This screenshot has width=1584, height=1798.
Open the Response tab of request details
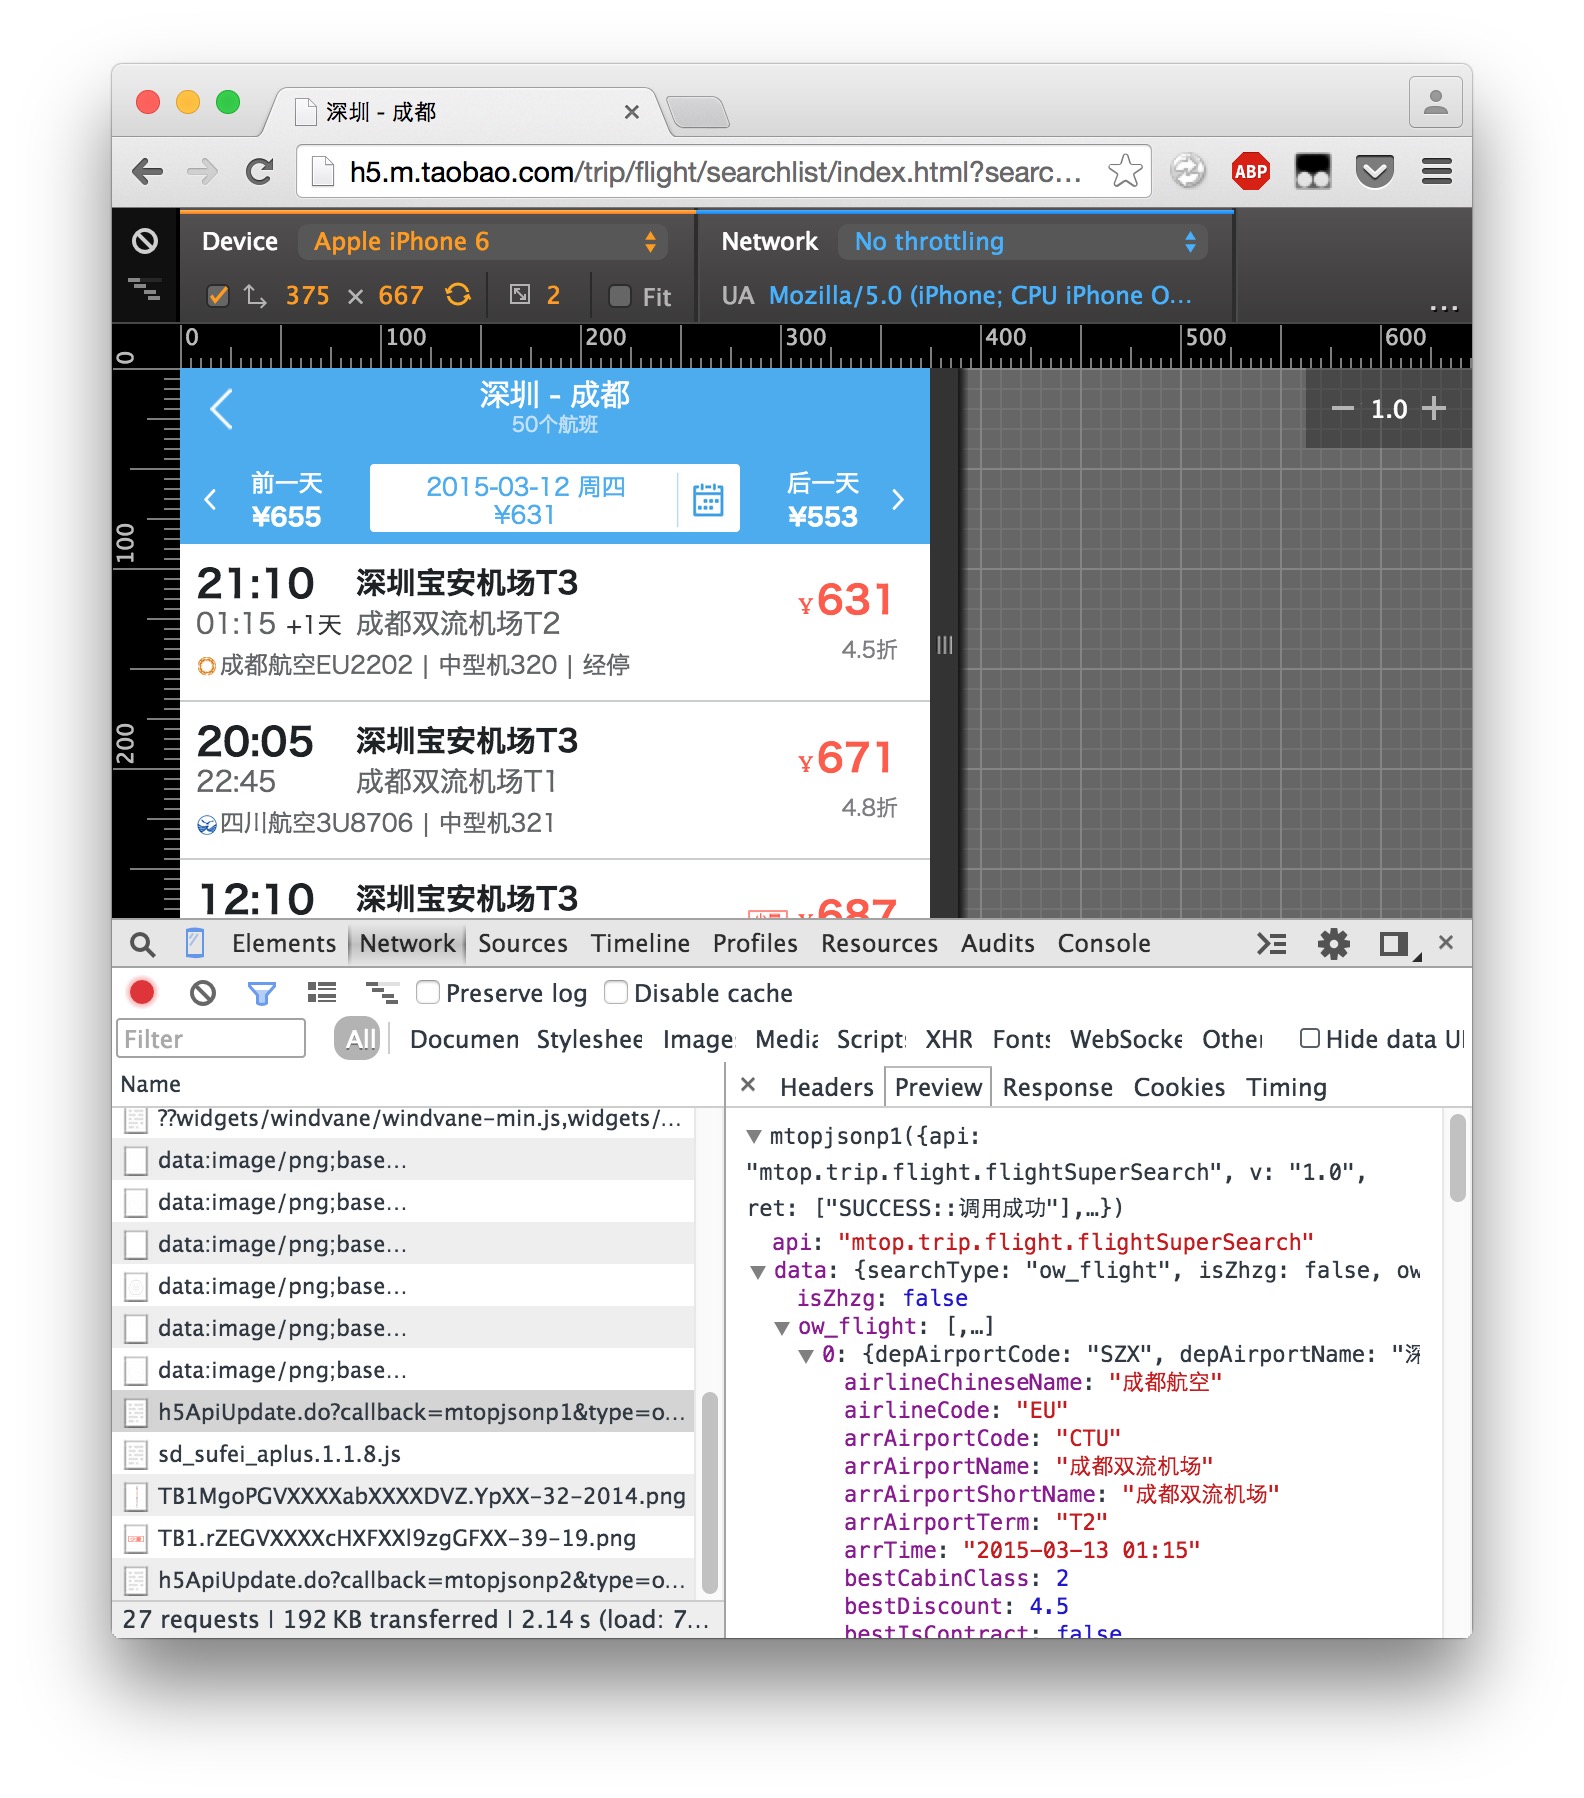1057,1087
